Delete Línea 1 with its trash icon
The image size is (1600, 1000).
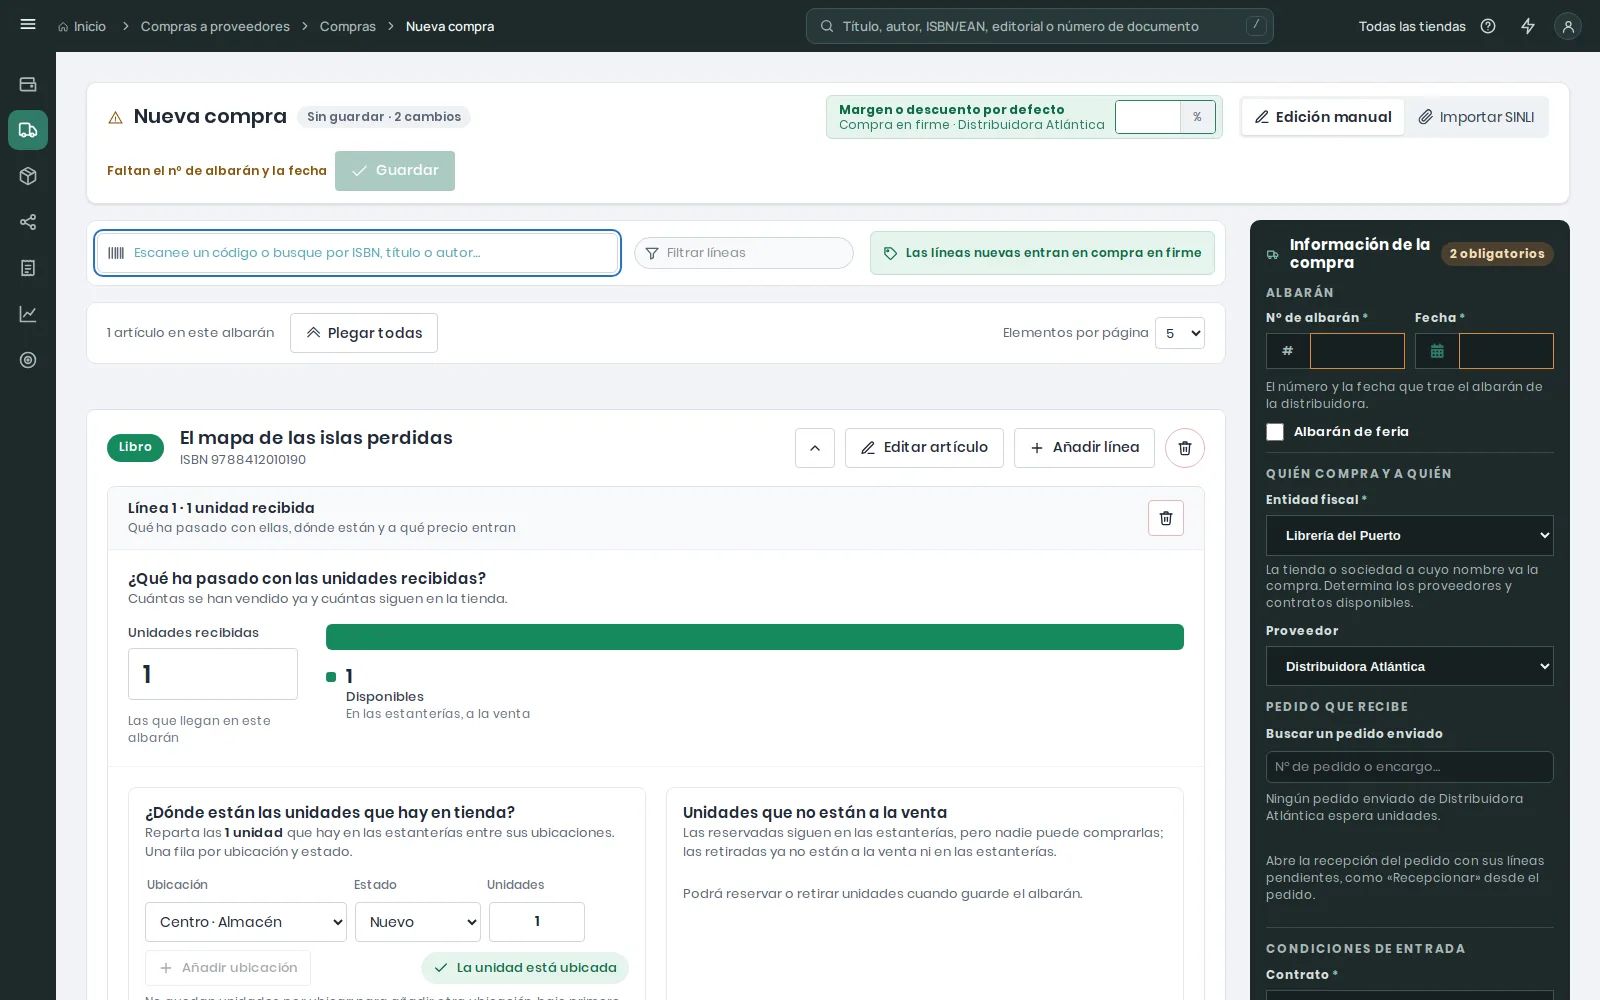point(1166,518)
